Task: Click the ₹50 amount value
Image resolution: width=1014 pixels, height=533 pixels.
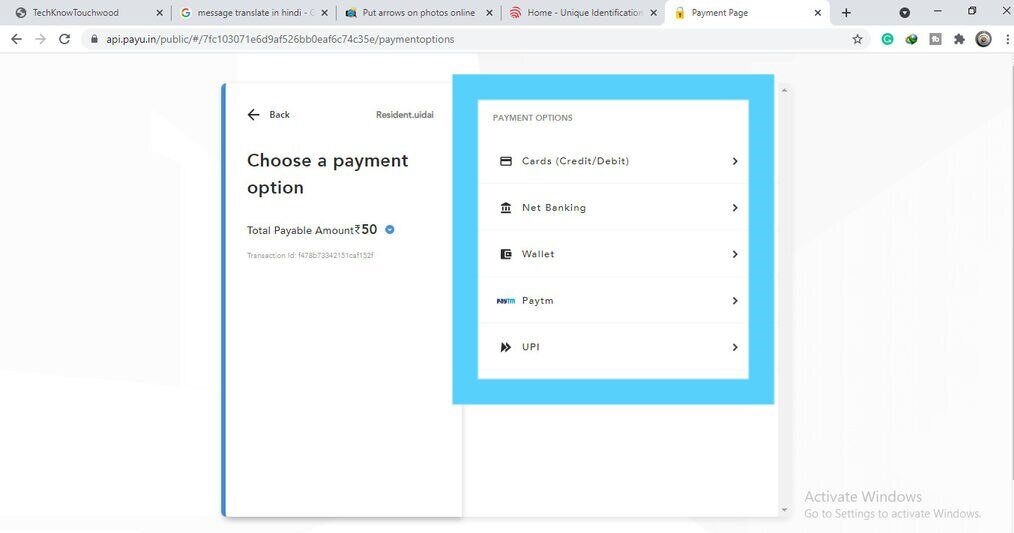Action: point(366,230)
